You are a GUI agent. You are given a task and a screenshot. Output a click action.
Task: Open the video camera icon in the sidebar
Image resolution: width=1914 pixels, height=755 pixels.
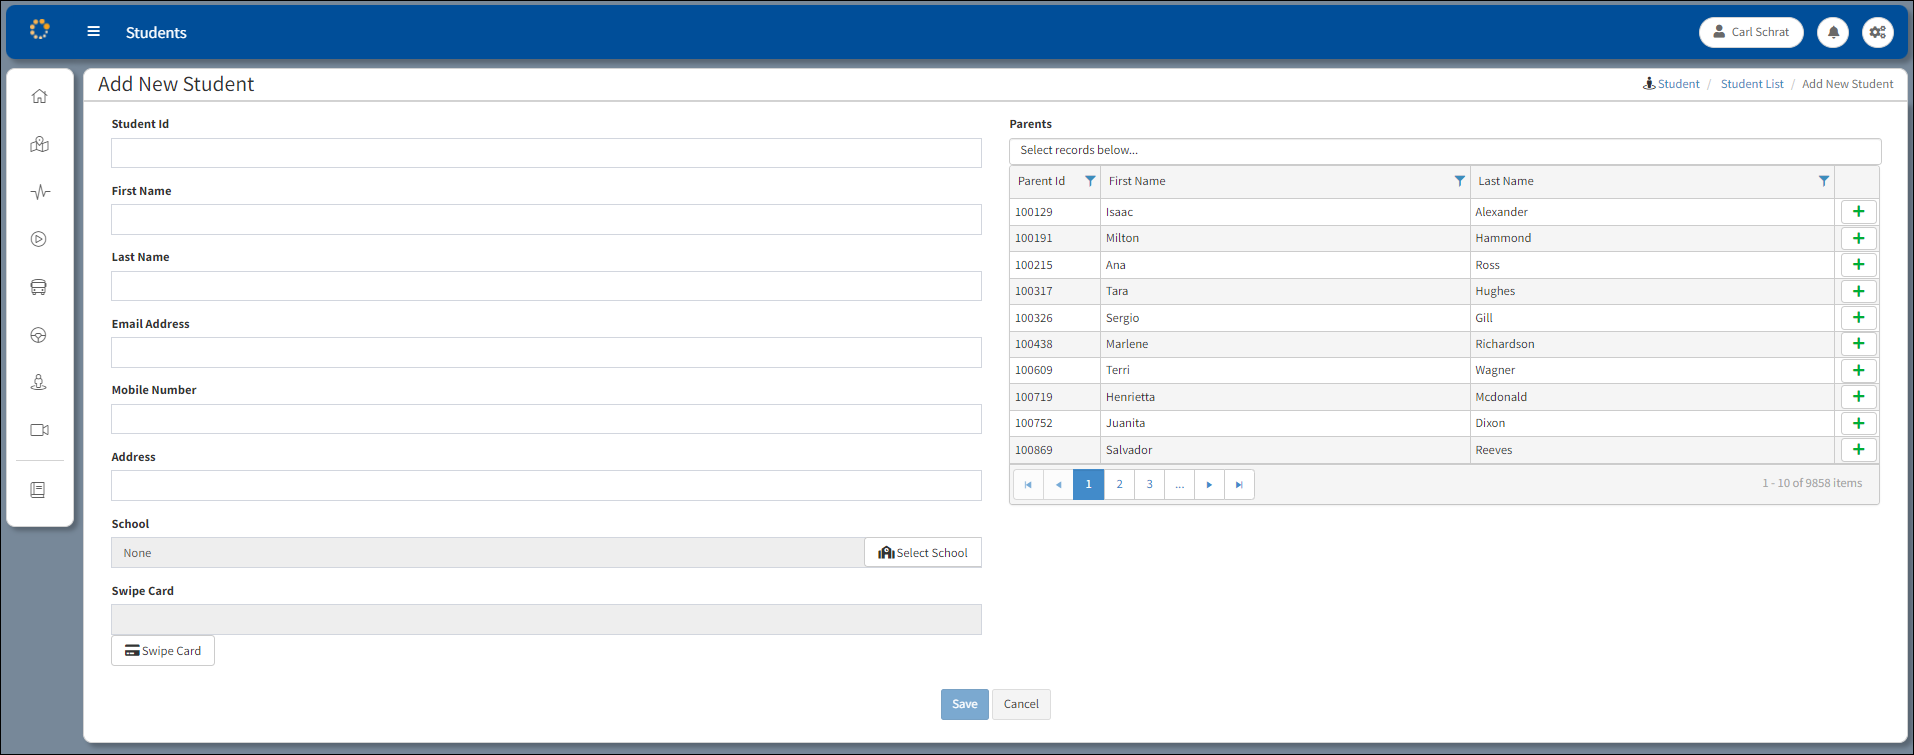pos(39,430)
